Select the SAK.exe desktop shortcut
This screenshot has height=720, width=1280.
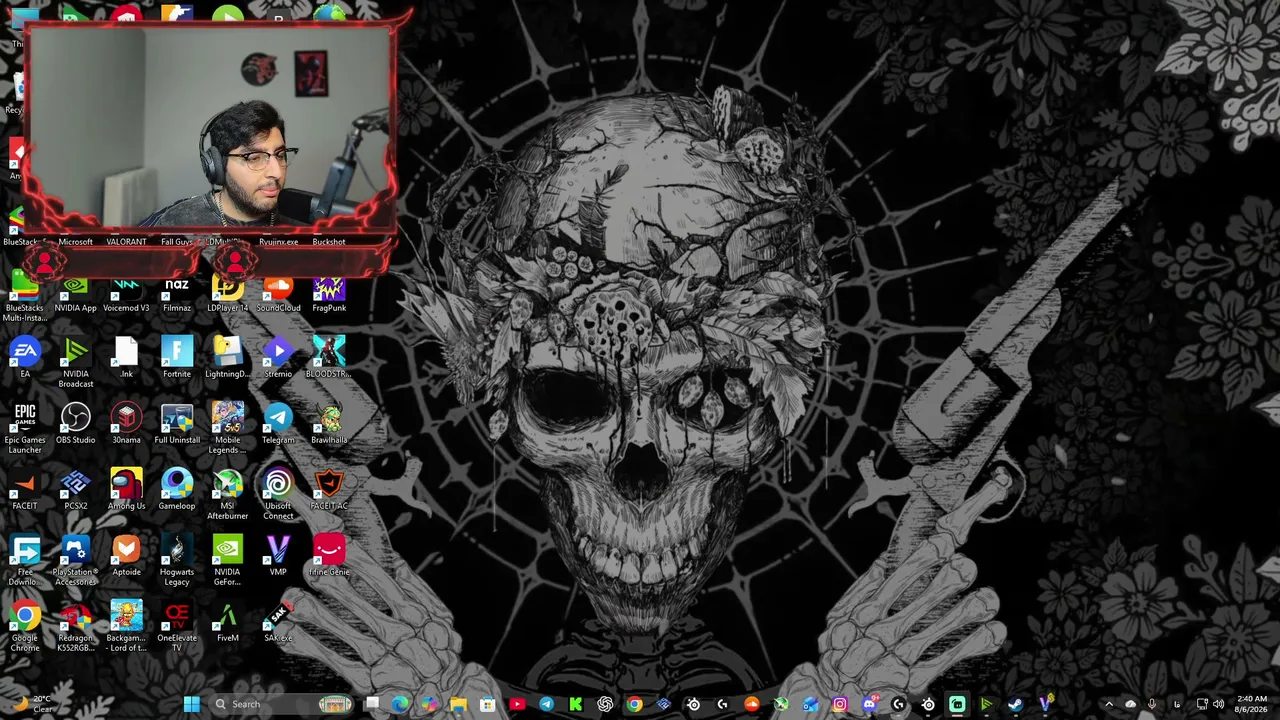(278, 622)
